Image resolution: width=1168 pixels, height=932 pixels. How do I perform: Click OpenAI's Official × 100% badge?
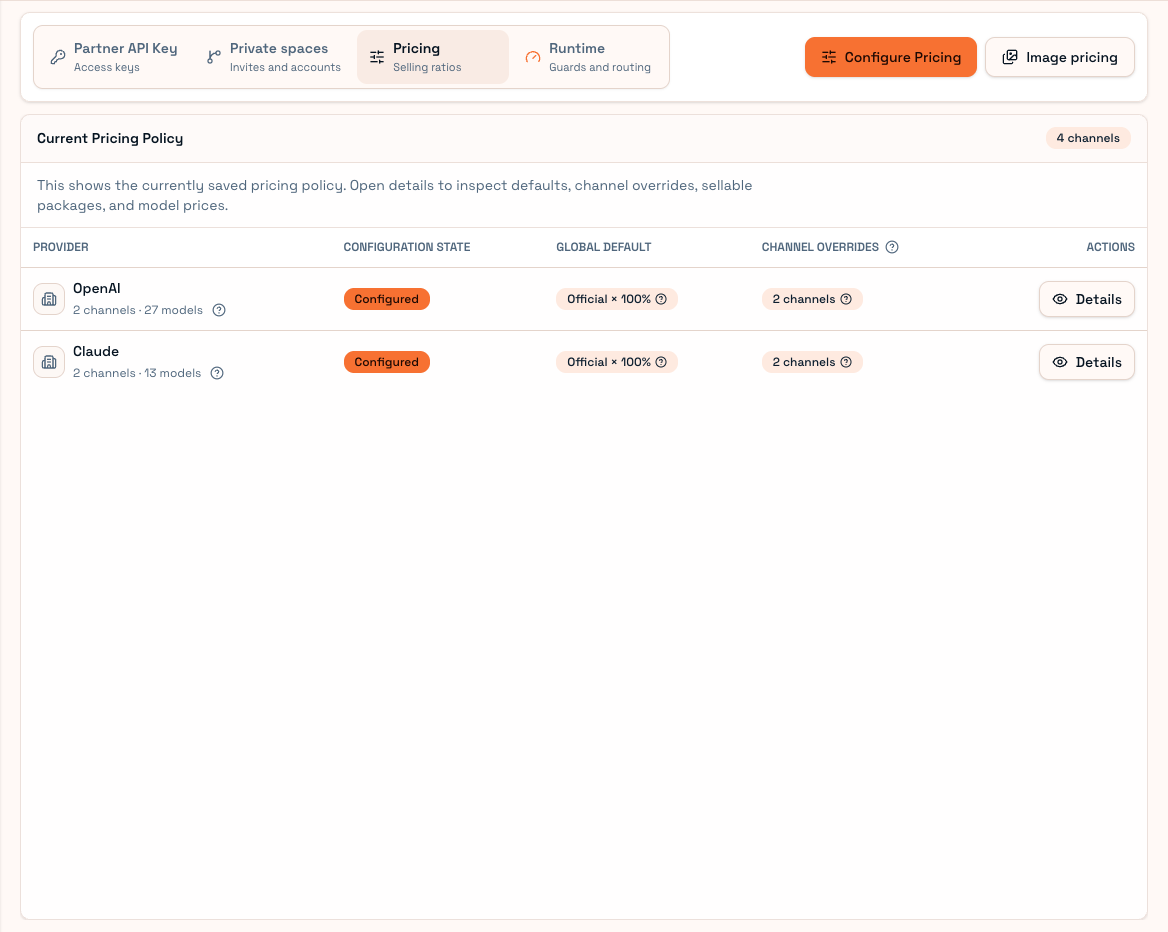coord(617,299)
